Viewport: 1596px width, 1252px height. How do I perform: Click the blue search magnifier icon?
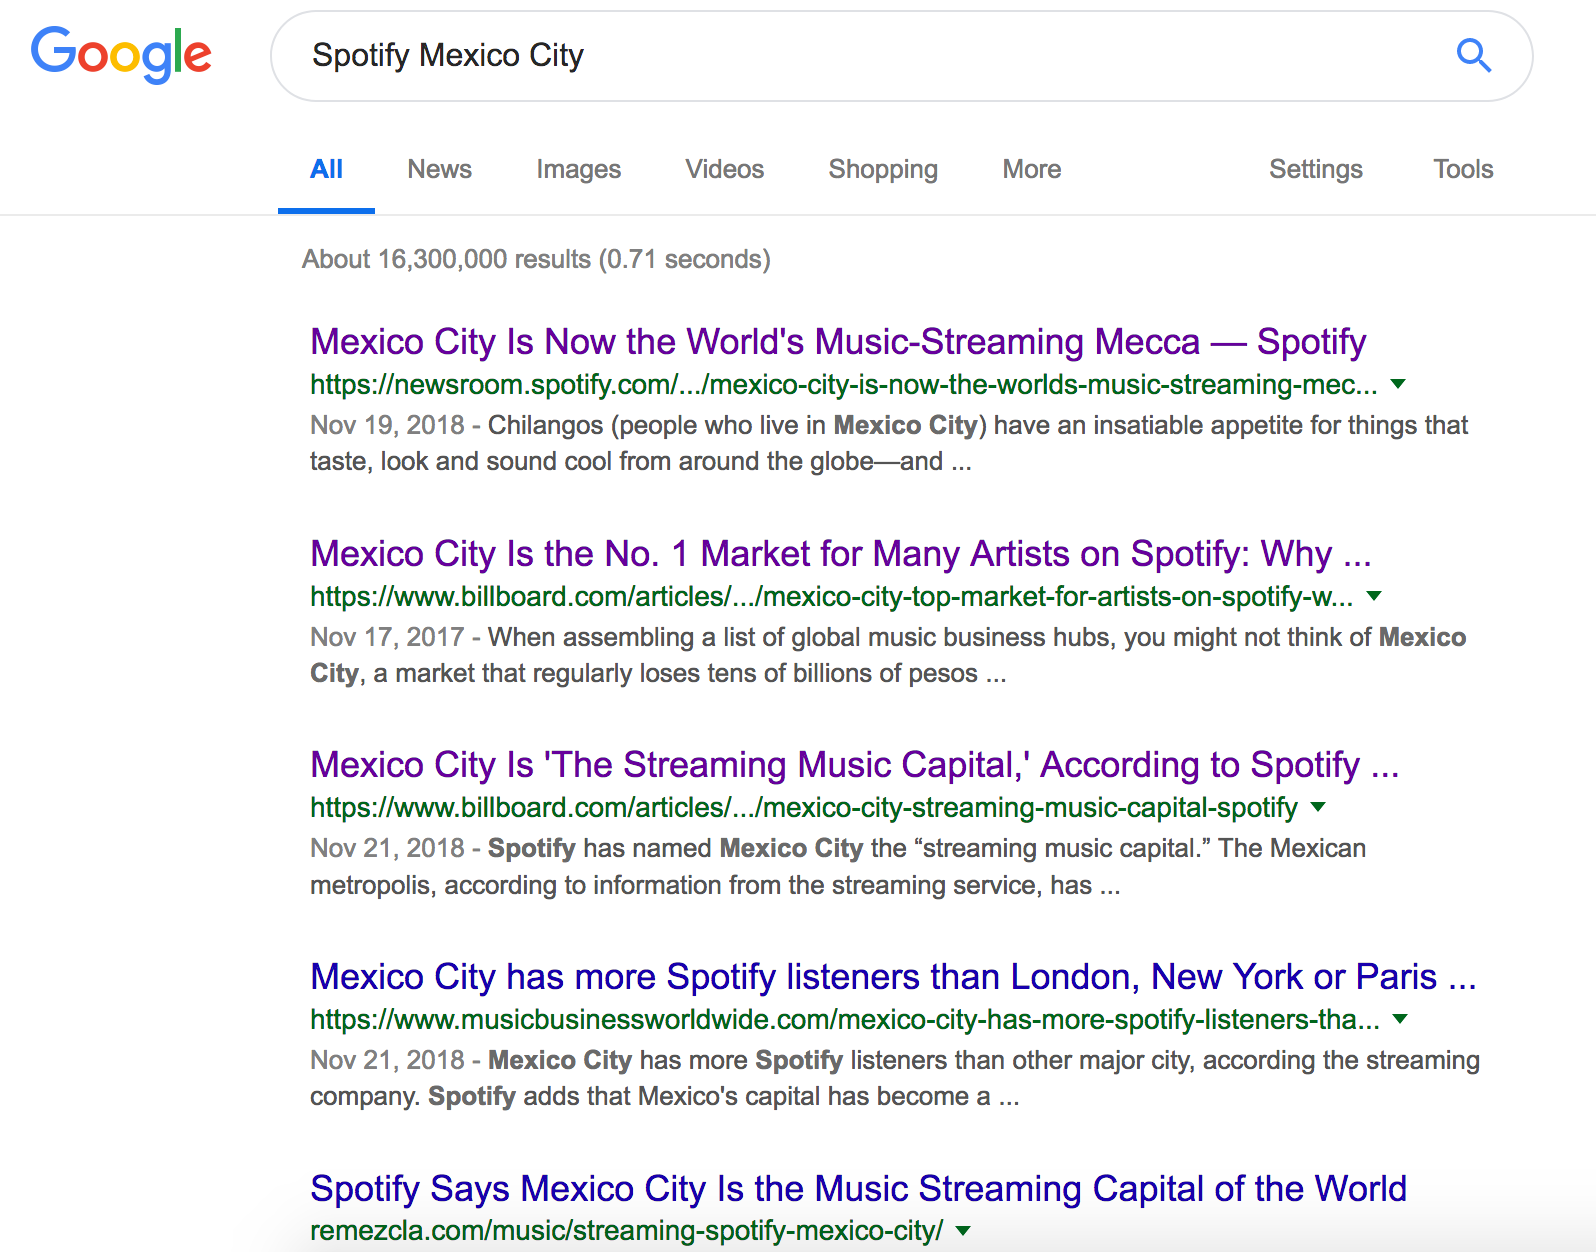point(1473,55)
